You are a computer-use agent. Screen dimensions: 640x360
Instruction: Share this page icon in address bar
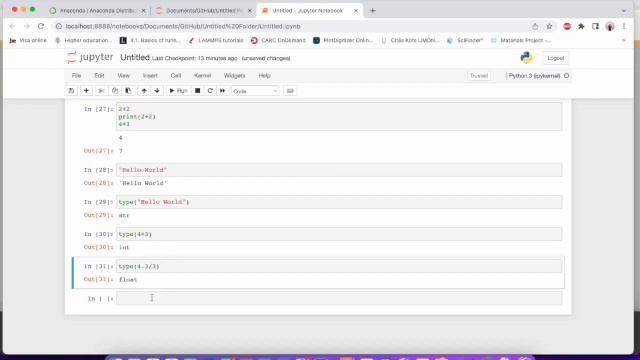(x=535, y=26)
